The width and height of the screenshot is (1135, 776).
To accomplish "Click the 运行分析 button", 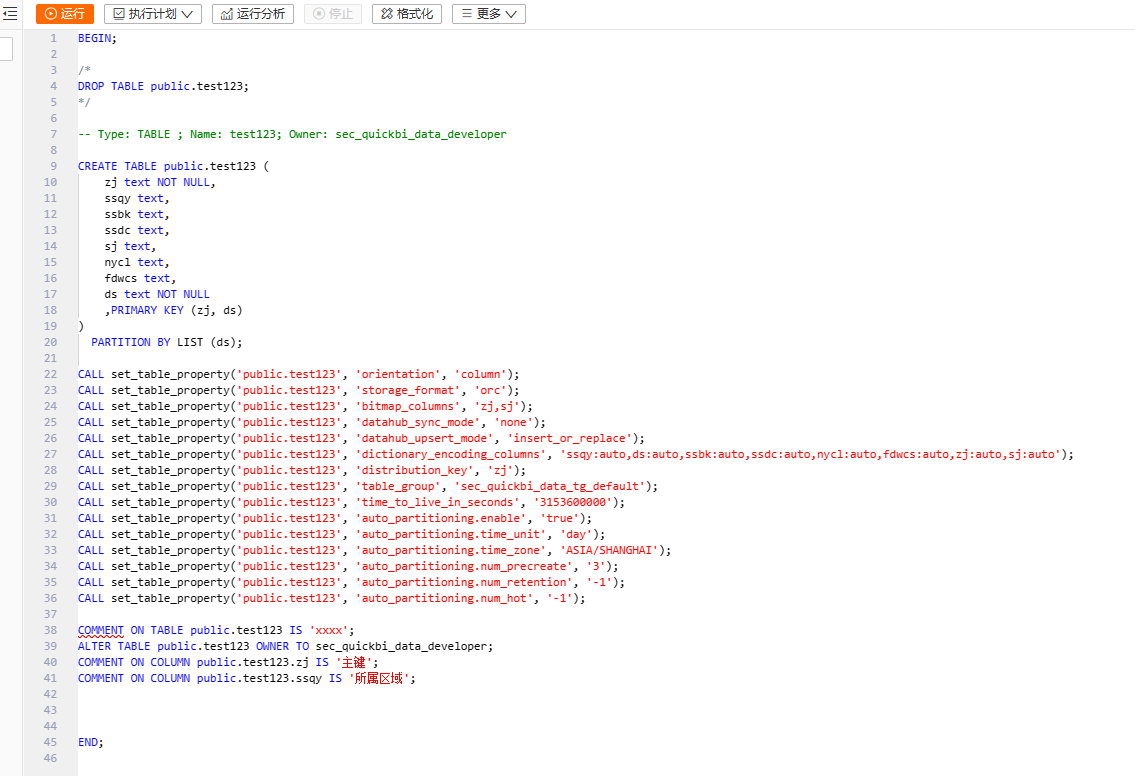I will coord(253,14).
